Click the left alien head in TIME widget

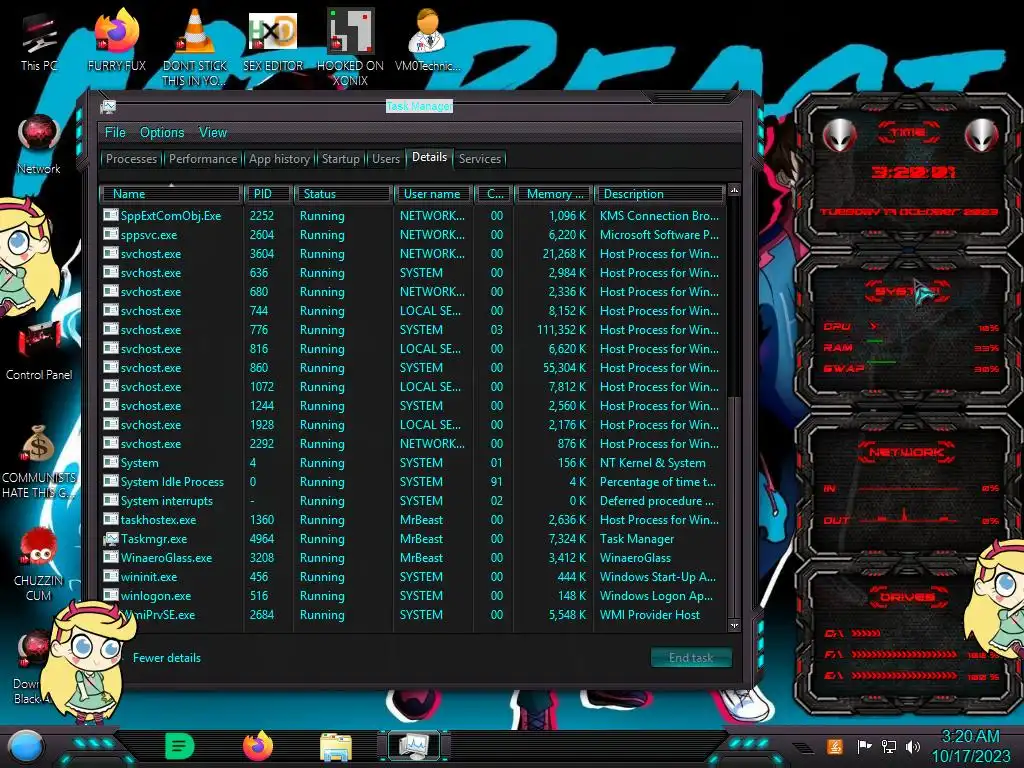pyautogui.click(x=839, y=136)
